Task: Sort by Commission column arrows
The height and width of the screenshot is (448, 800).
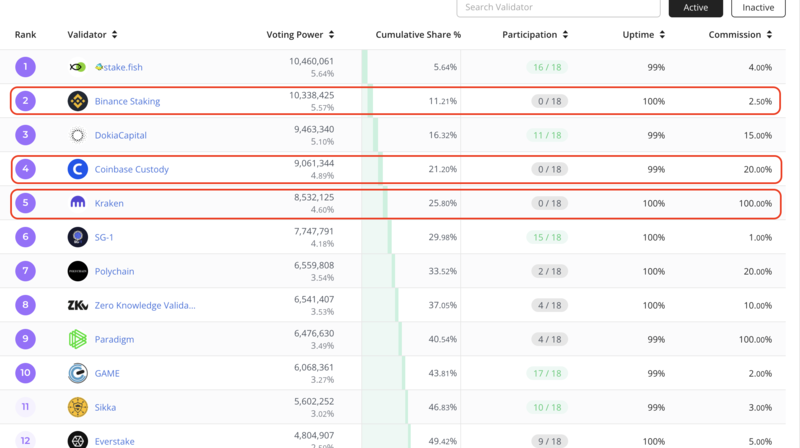Action: tap(769, 34)
